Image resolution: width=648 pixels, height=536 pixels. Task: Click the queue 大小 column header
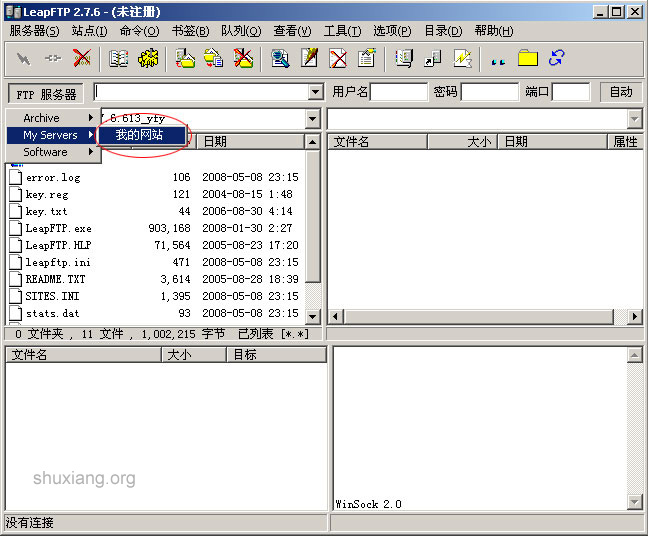pyautogui.click(x=194, y=355)
